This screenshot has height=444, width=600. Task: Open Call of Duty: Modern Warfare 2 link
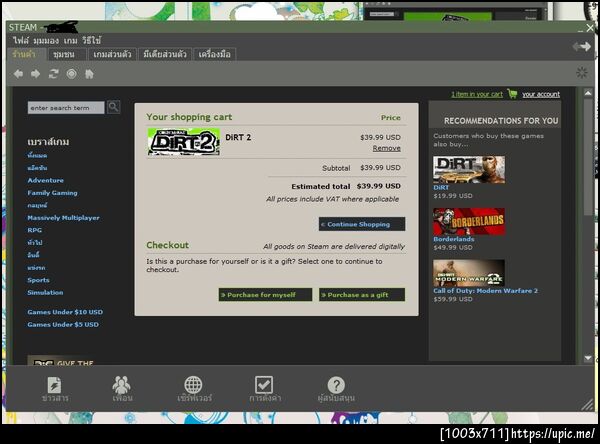(485, 291)
